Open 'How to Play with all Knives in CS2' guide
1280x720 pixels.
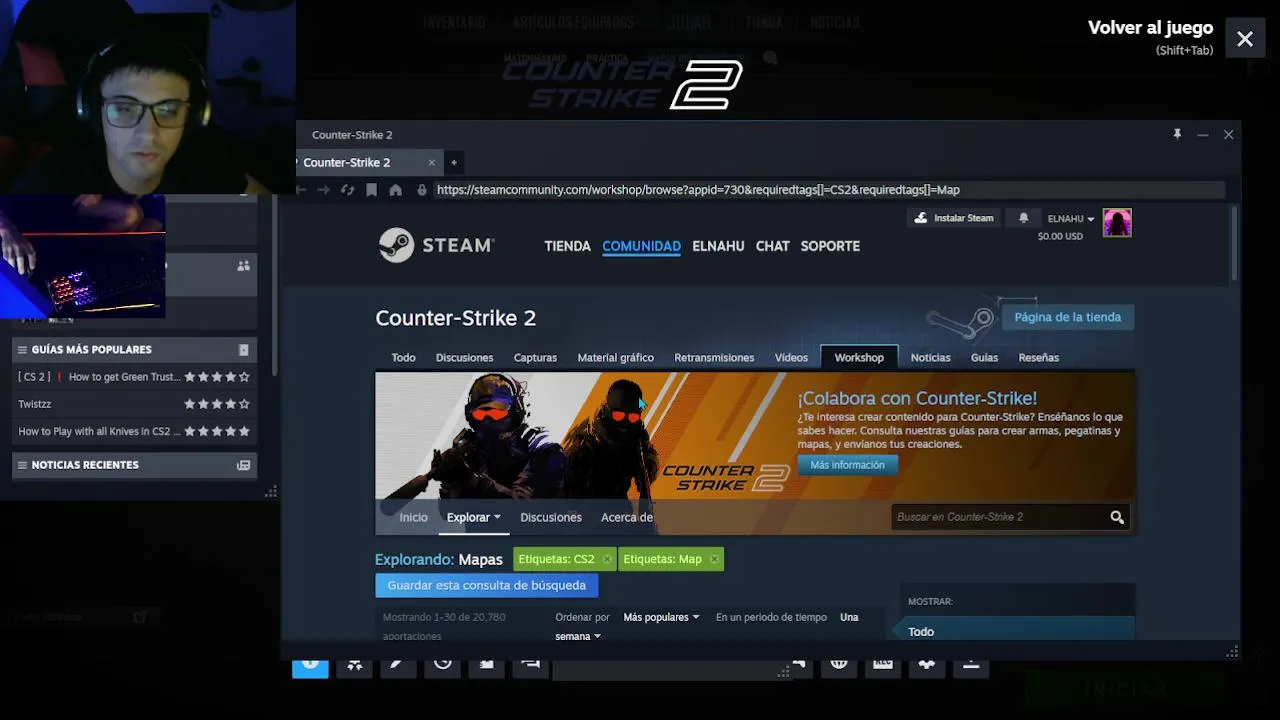coord(99,431)
